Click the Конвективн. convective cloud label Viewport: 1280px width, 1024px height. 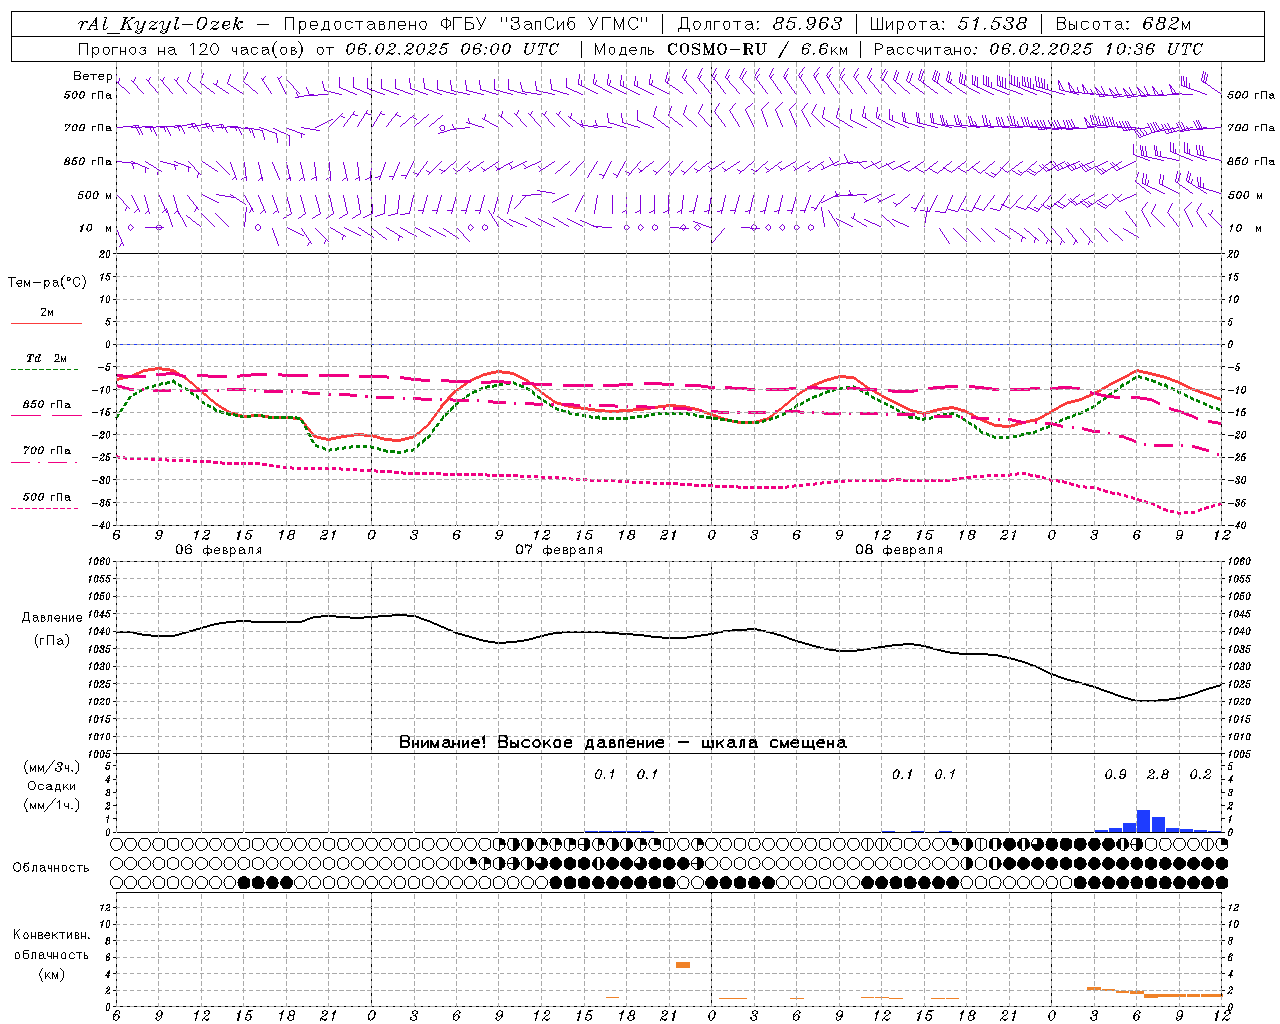click(51, 935)
